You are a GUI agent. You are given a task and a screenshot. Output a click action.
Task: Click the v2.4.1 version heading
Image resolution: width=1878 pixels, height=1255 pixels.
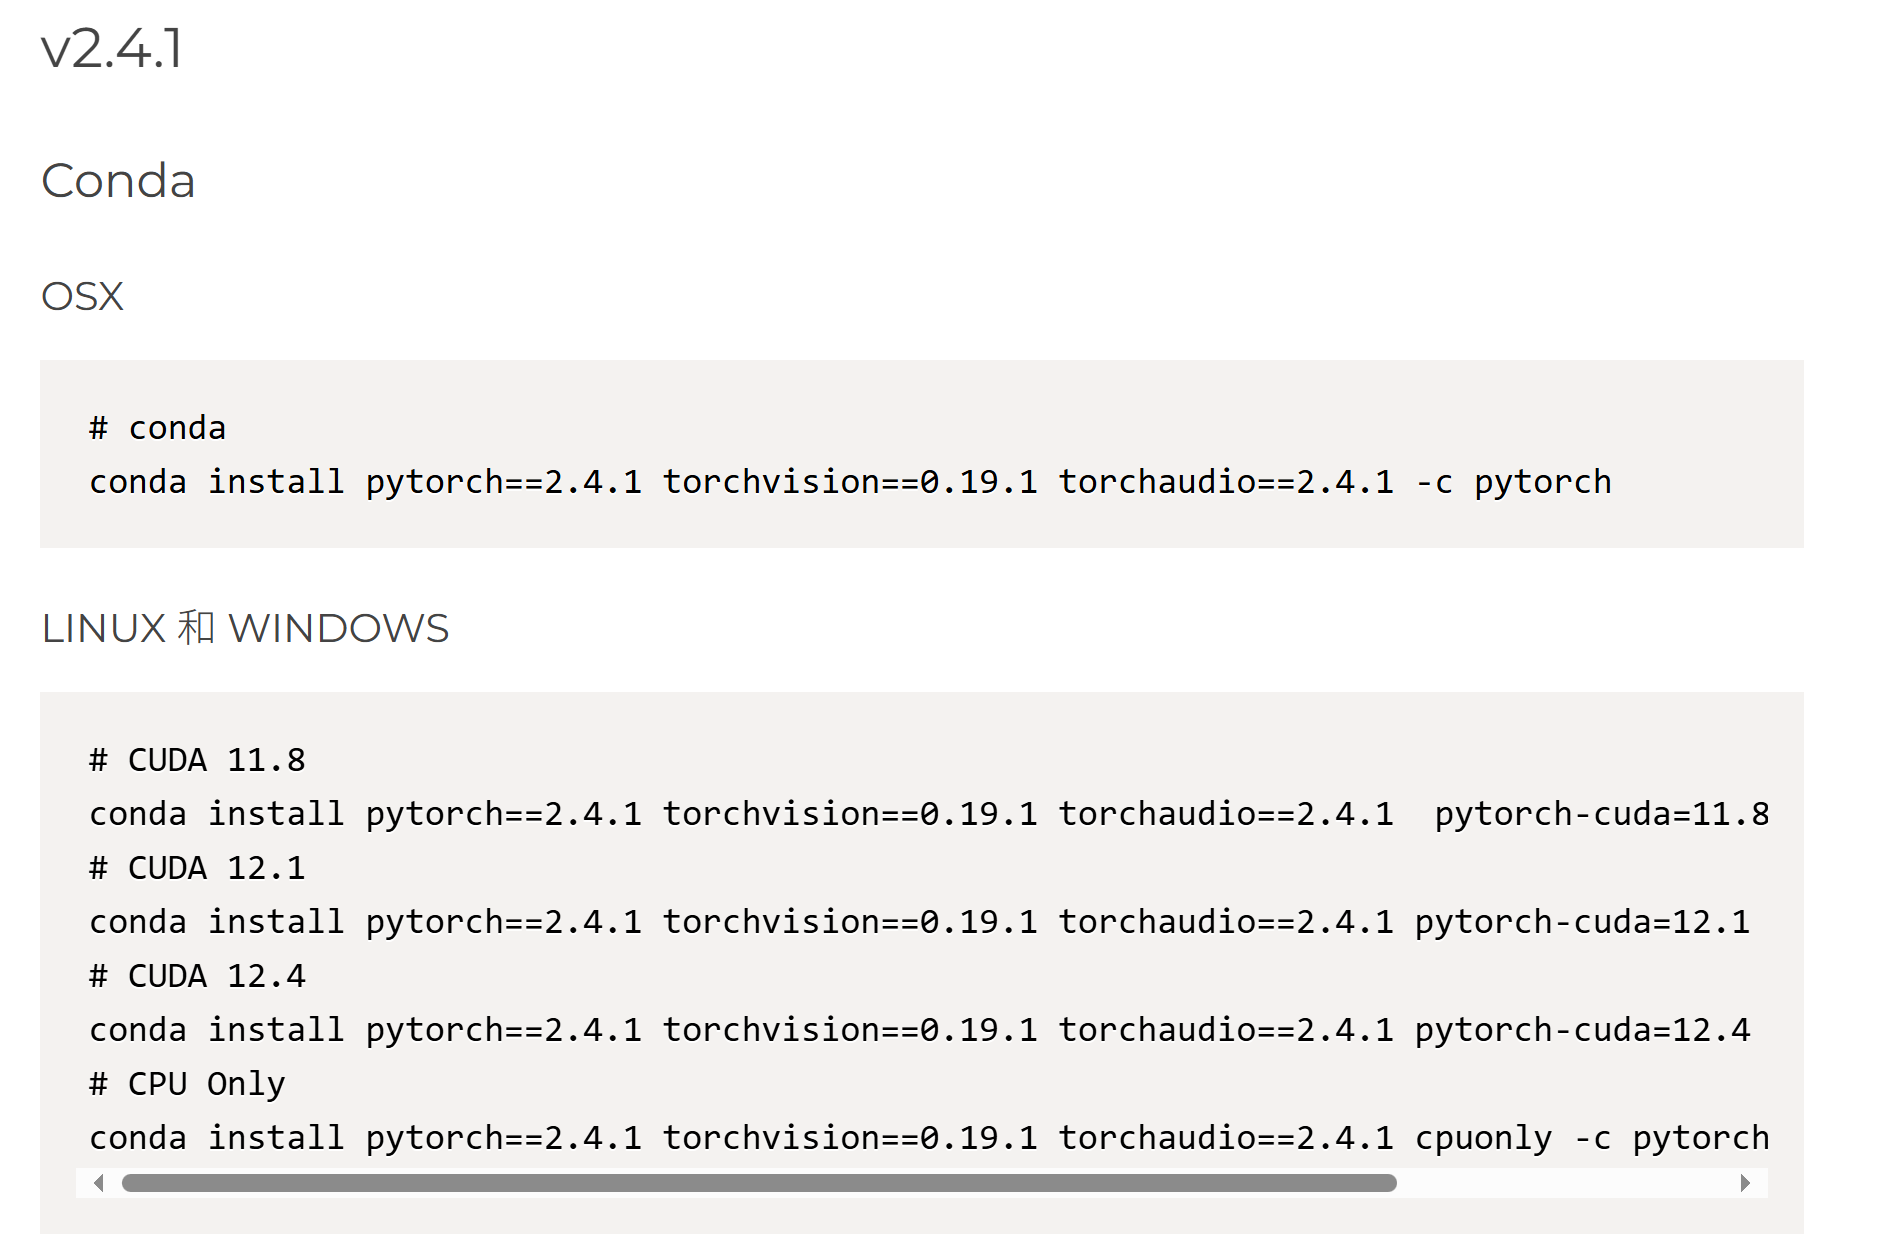[112, 48]
